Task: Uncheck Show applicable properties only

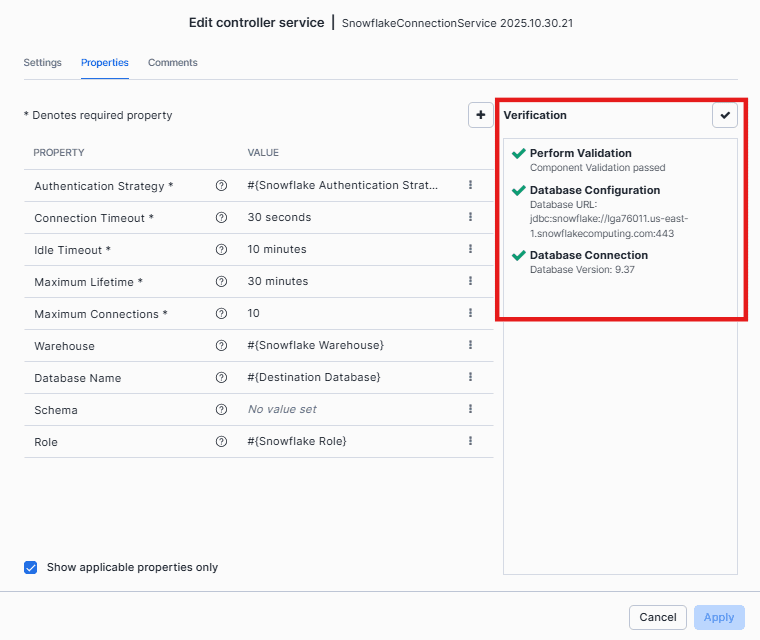Action: (x=31, y=567)
